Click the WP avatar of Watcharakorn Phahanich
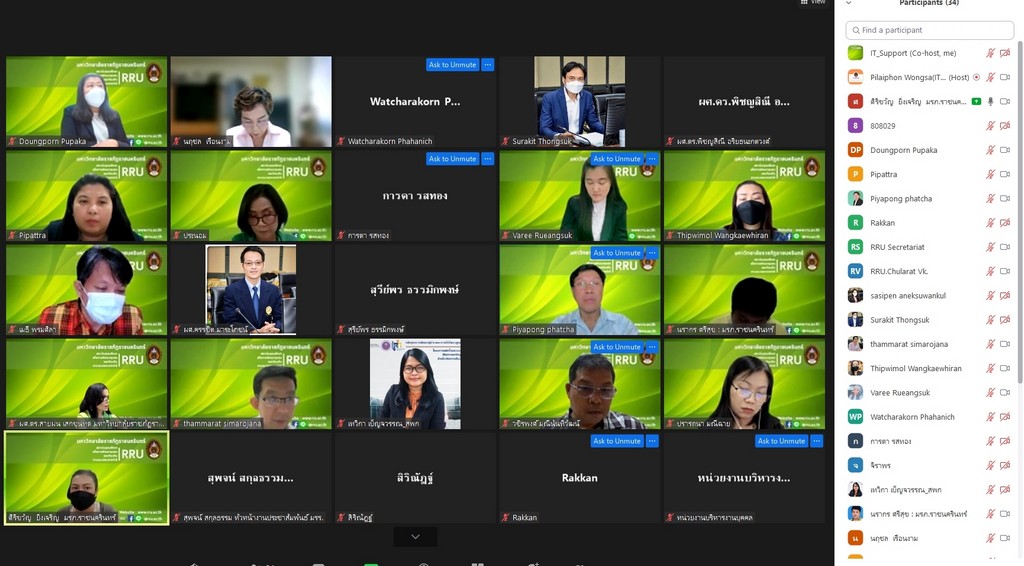This screenshot has height=566, width=1024. 856,417
